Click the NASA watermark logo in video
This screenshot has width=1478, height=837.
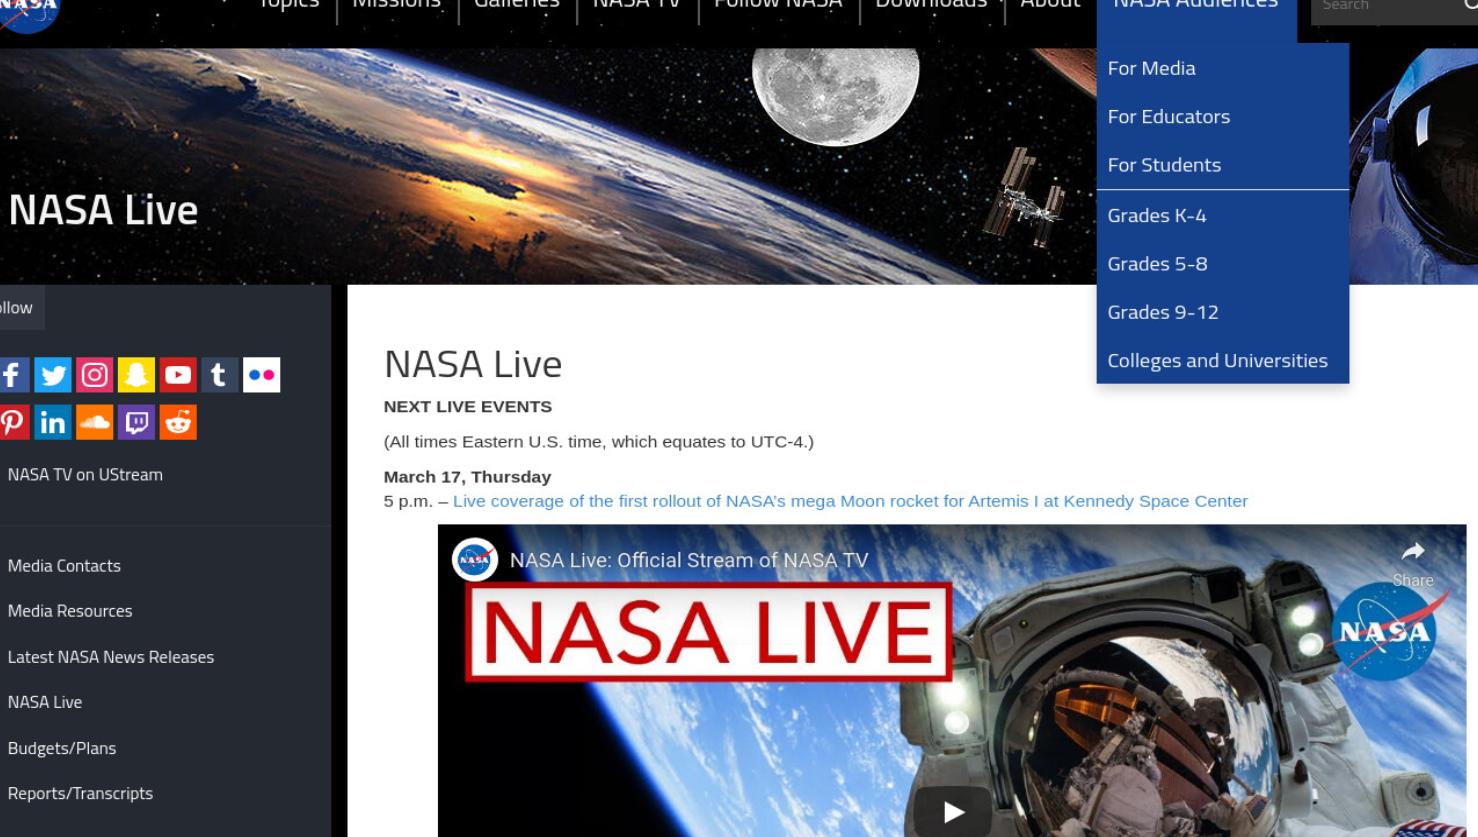pyautogui.click(x=1386, y=632)
